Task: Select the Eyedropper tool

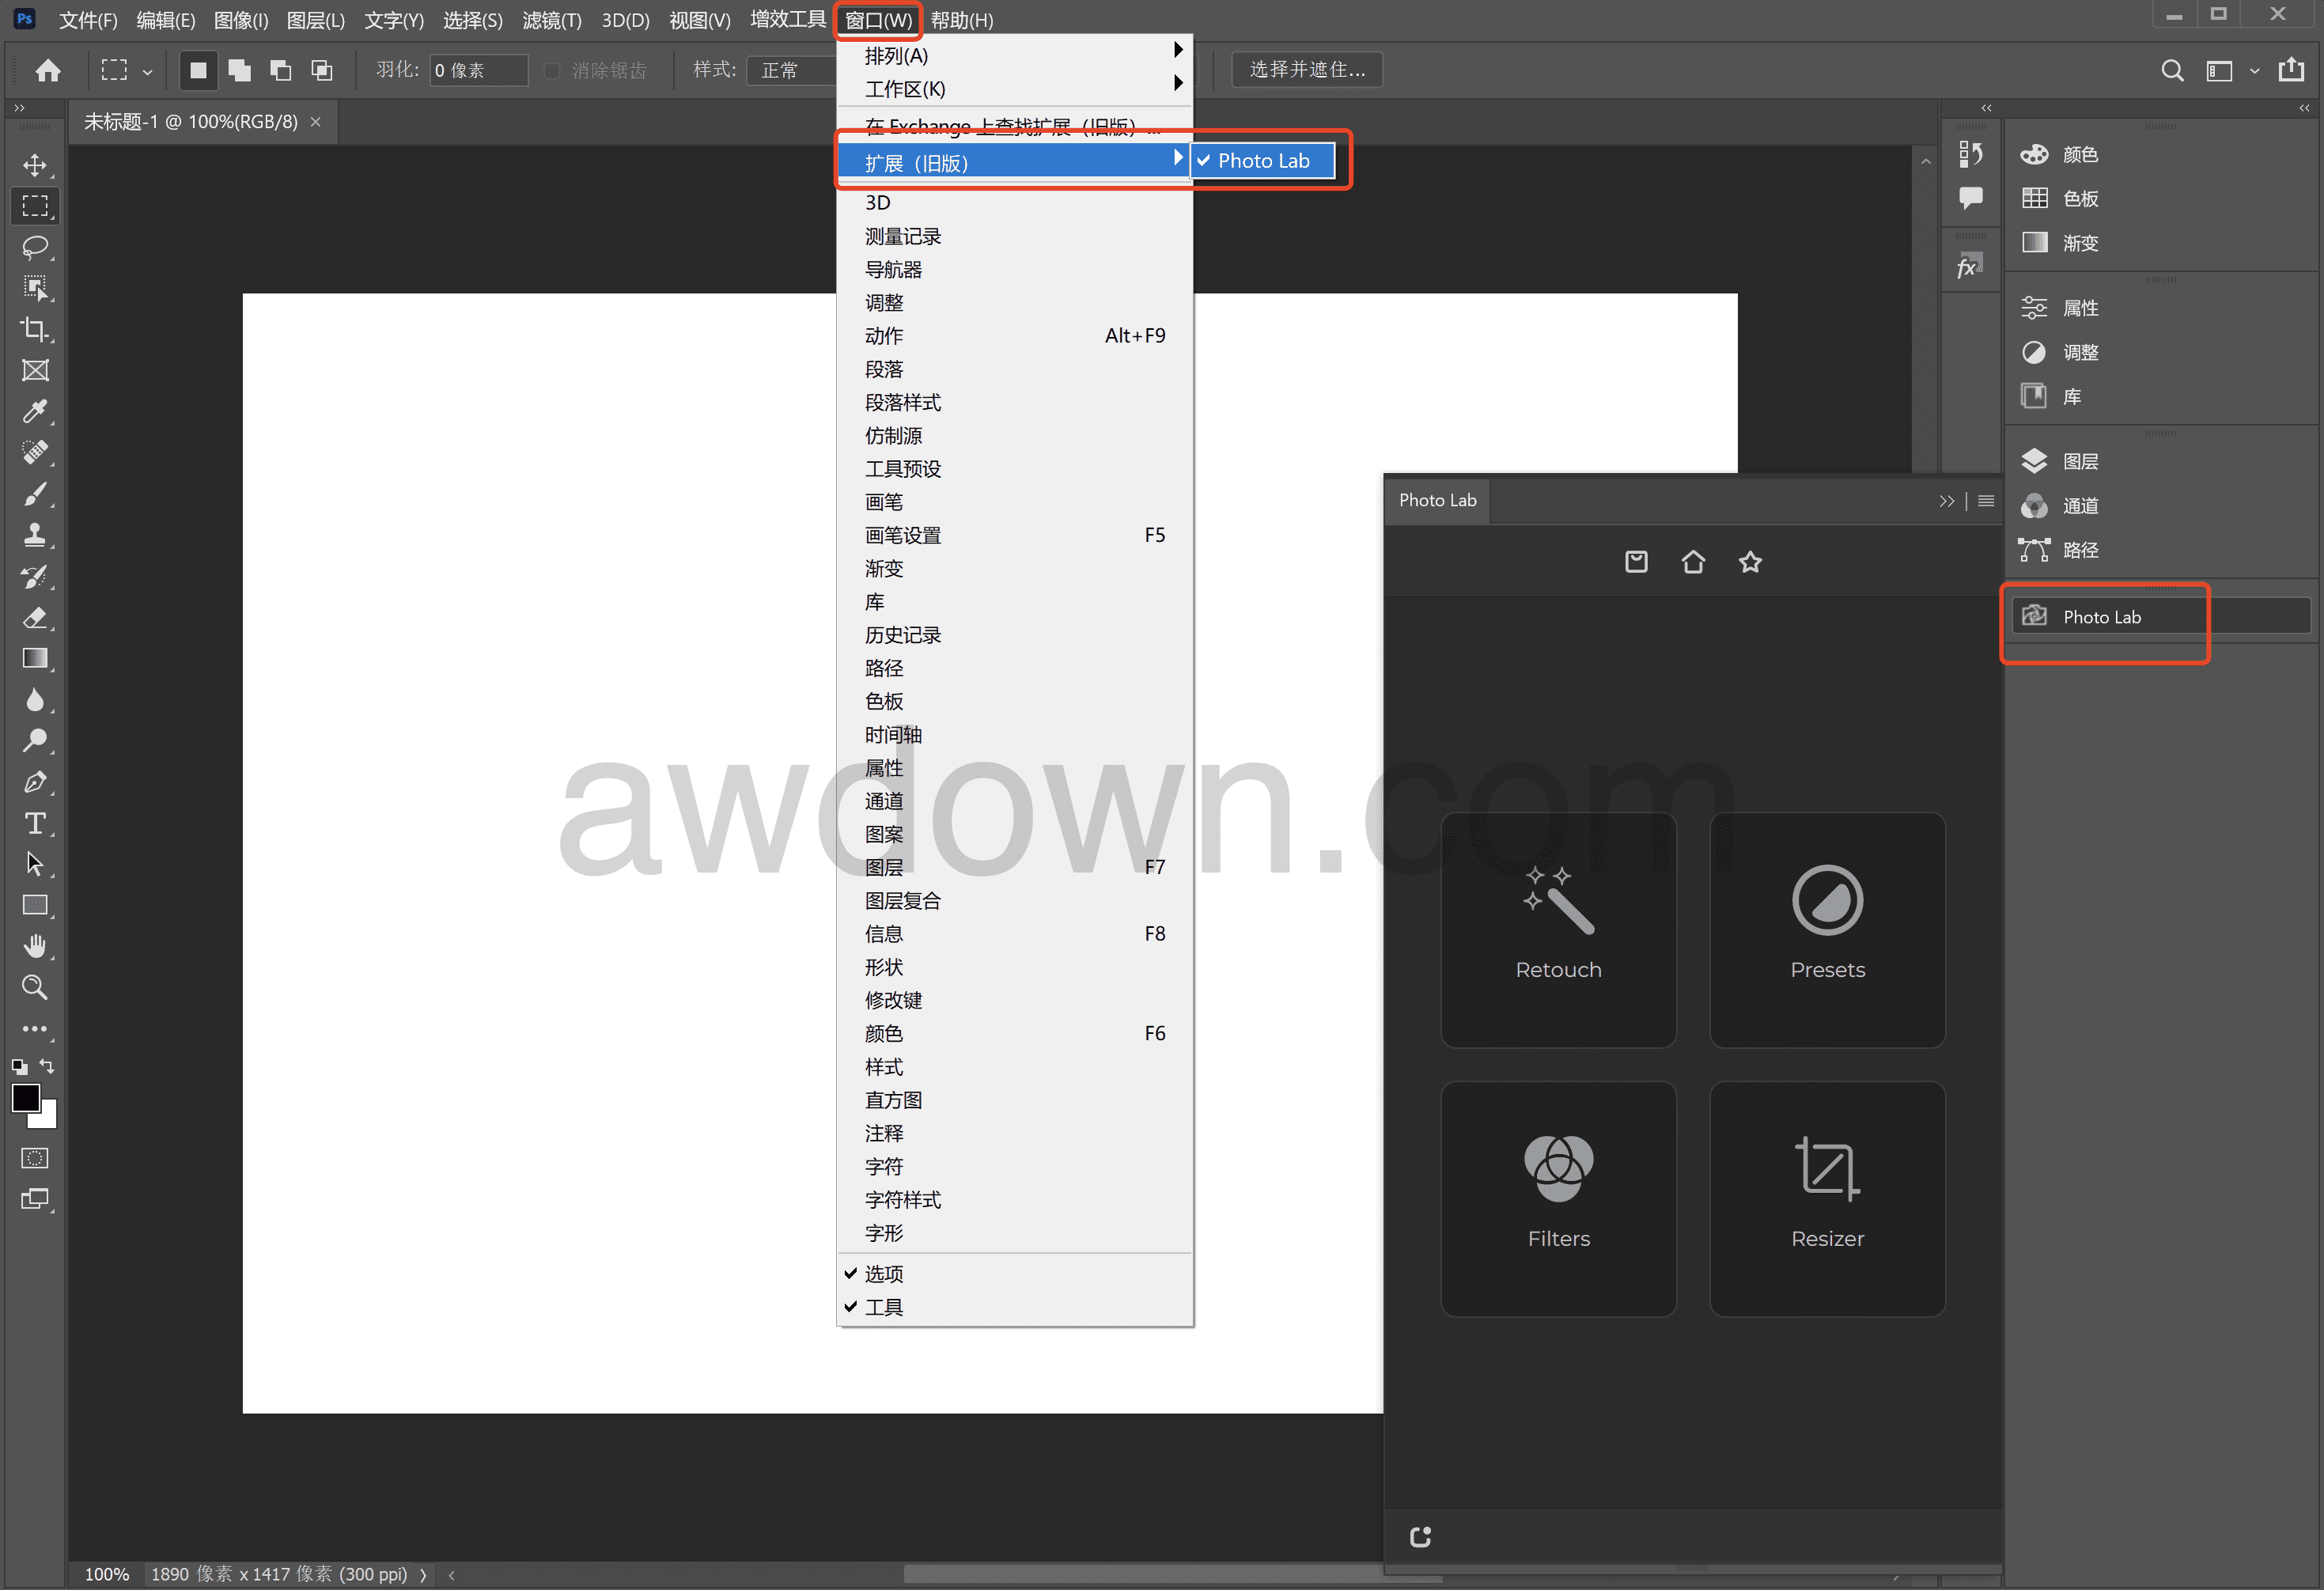Action: tap(35, 412)
